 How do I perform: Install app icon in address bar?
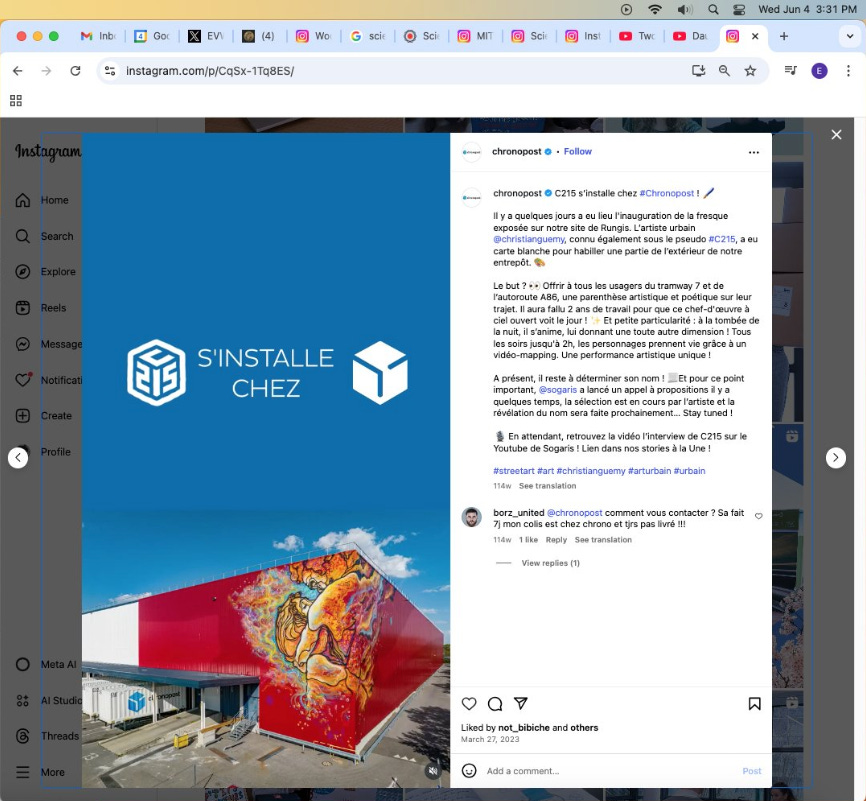pos(699,71)
